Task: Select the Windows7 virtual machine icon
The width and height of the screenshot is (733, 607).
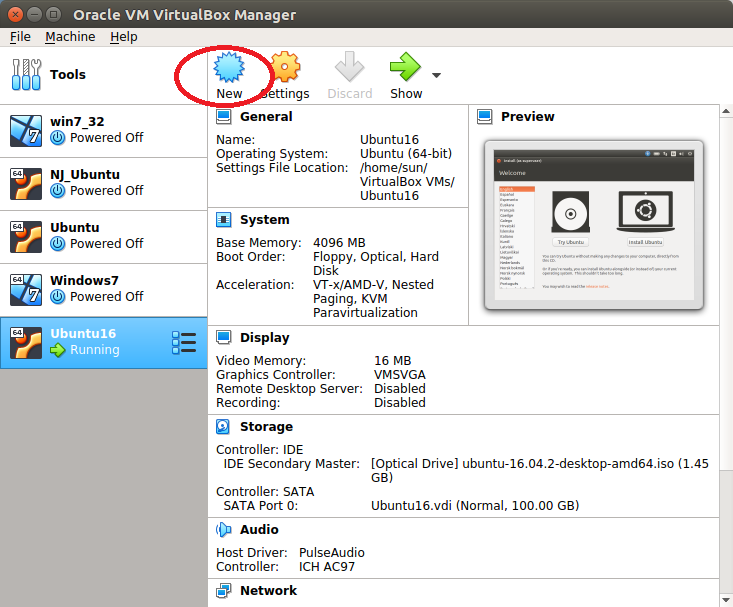Action: (x=26, y=289)
